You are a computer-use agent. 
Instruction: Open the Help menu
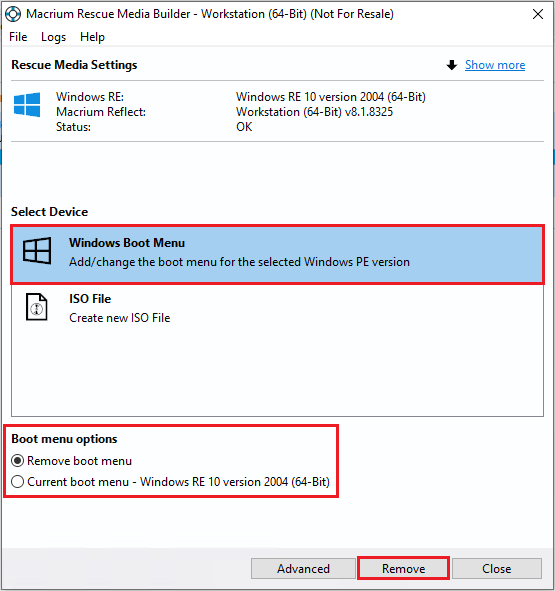92,37
